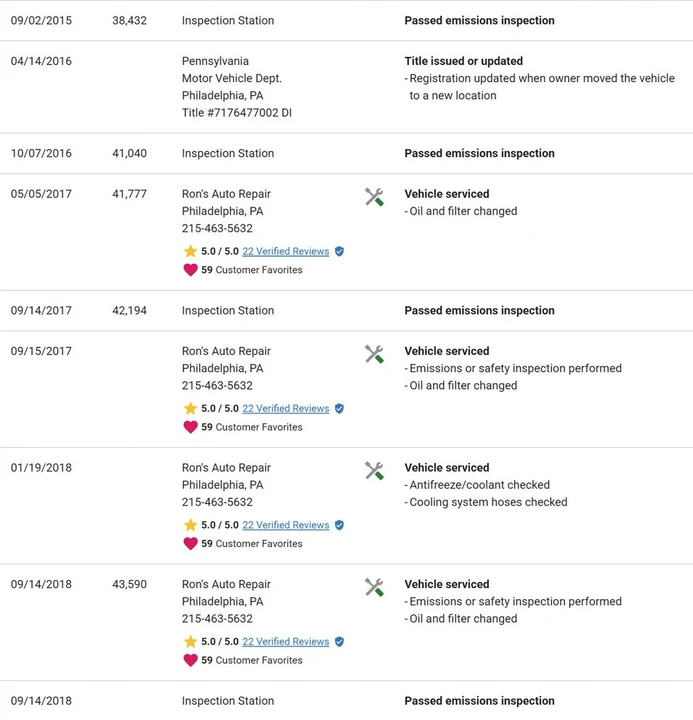Click the wrench icon for 05/05/2017 service
Screen dimensions: 693x720
point(374,197)
